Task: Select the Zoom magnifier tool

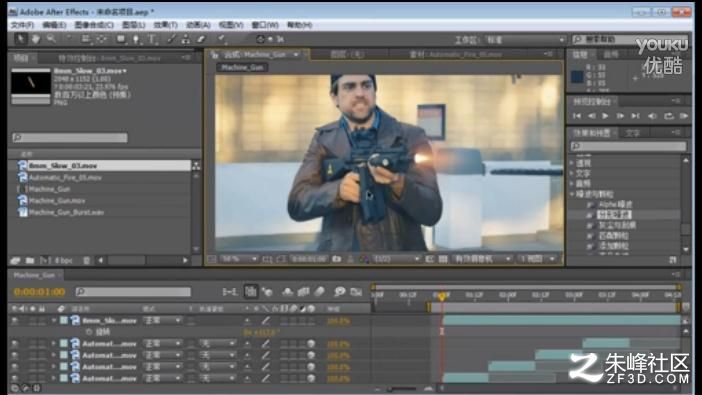Action: [51, 39]
